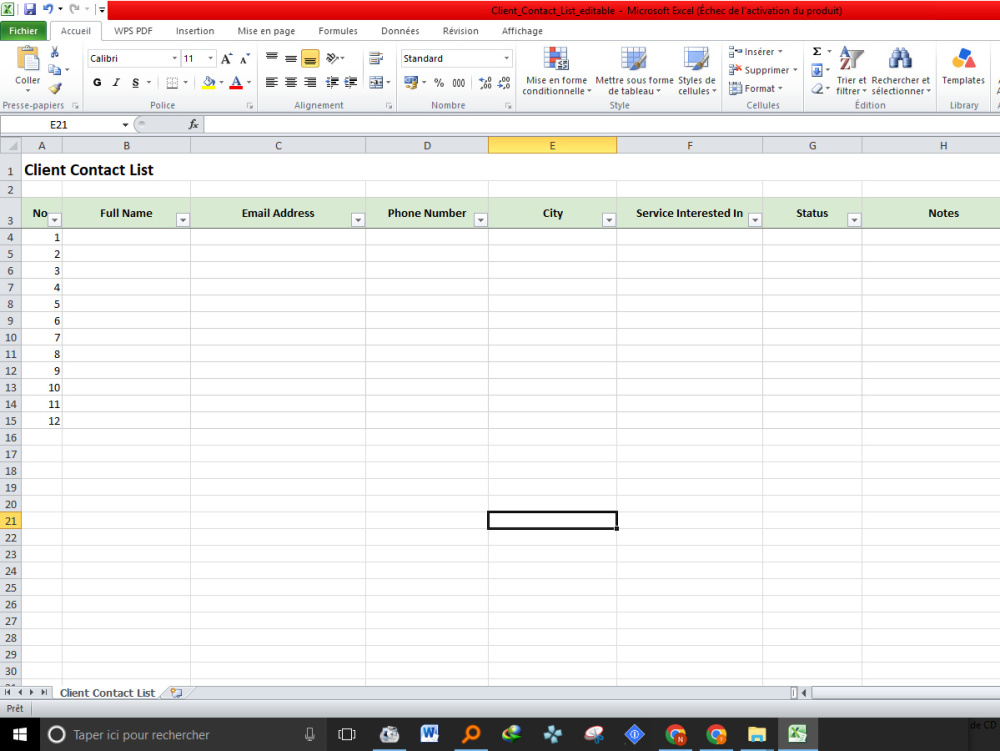Open the Fichier tab
This screenshot has height=751, width=1000.
point(24,31)
